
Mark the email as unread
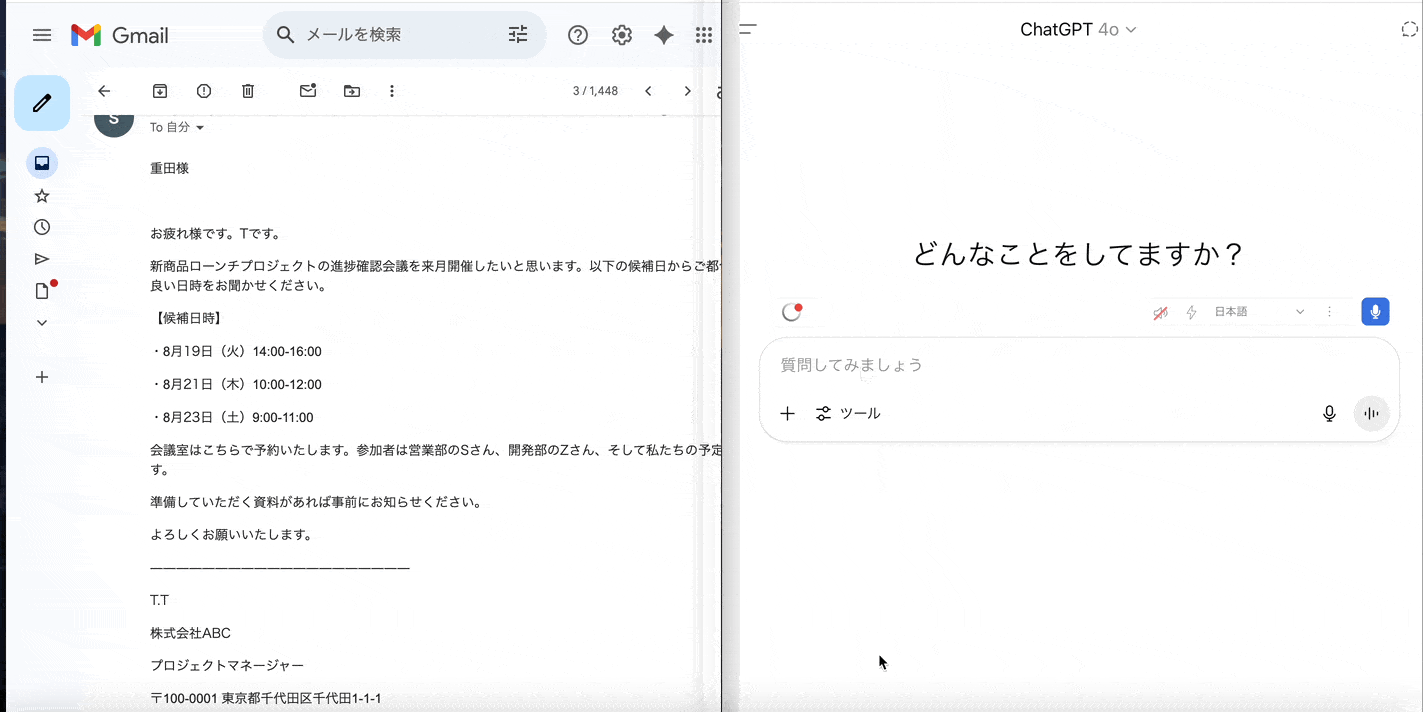[x=307, y=90]
